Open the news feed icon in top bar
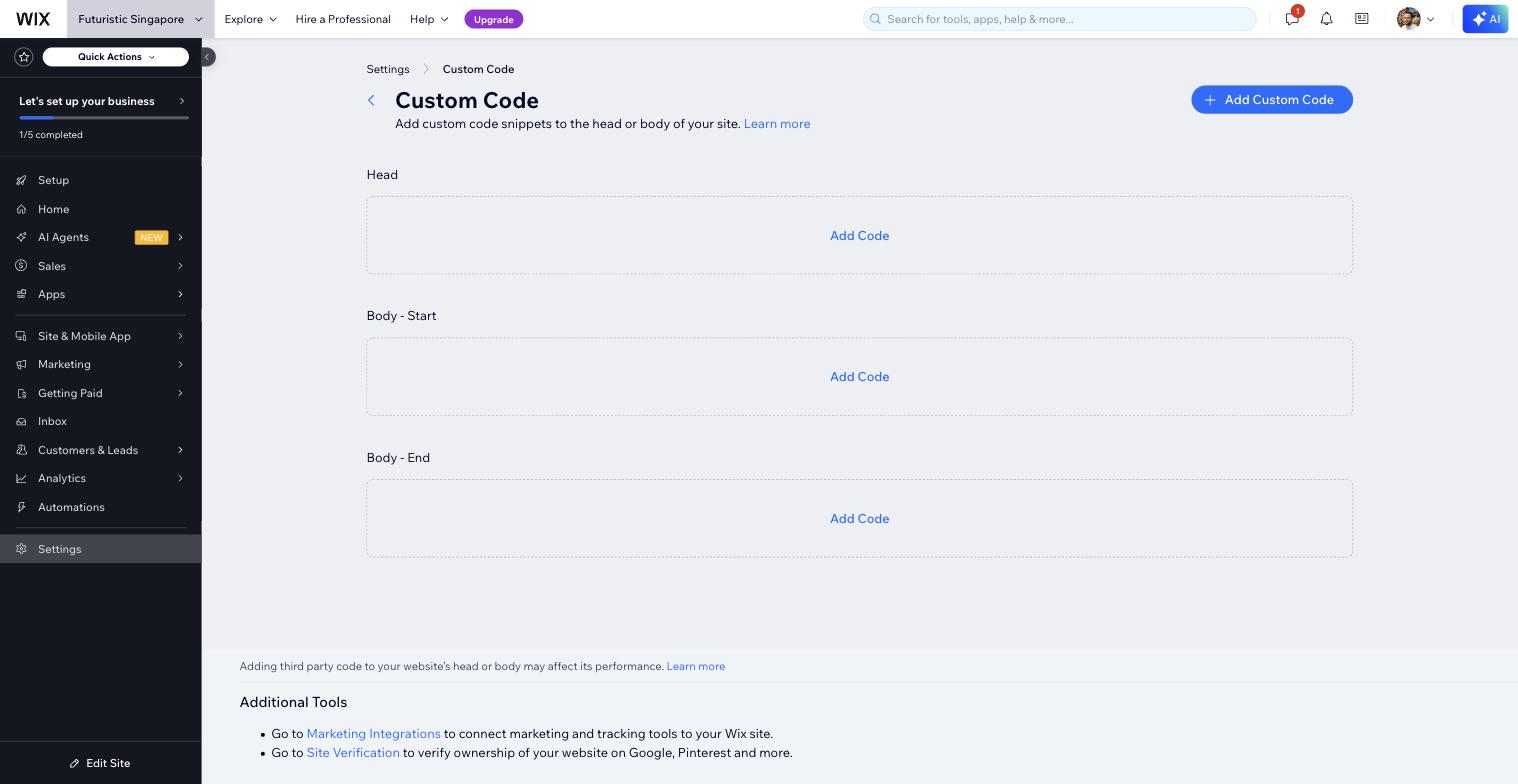This screenshot has height=784, width=1518. tap(1361, 19)
